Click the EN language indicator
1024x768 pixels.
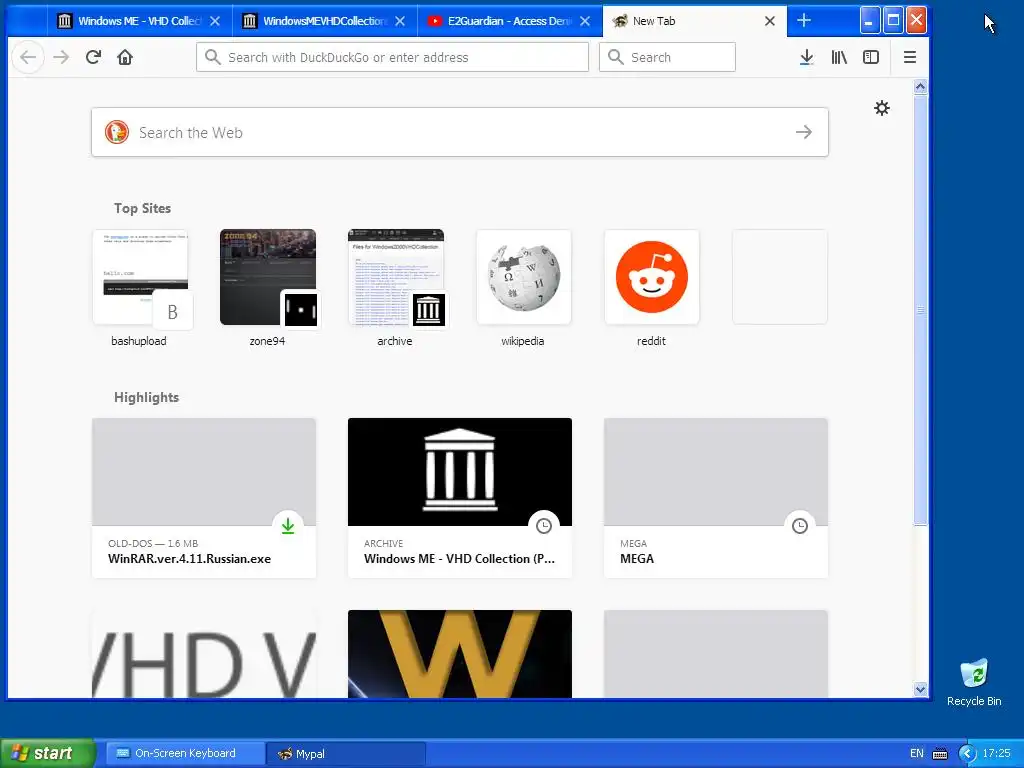pyautogui.click(x=917, y=754)
